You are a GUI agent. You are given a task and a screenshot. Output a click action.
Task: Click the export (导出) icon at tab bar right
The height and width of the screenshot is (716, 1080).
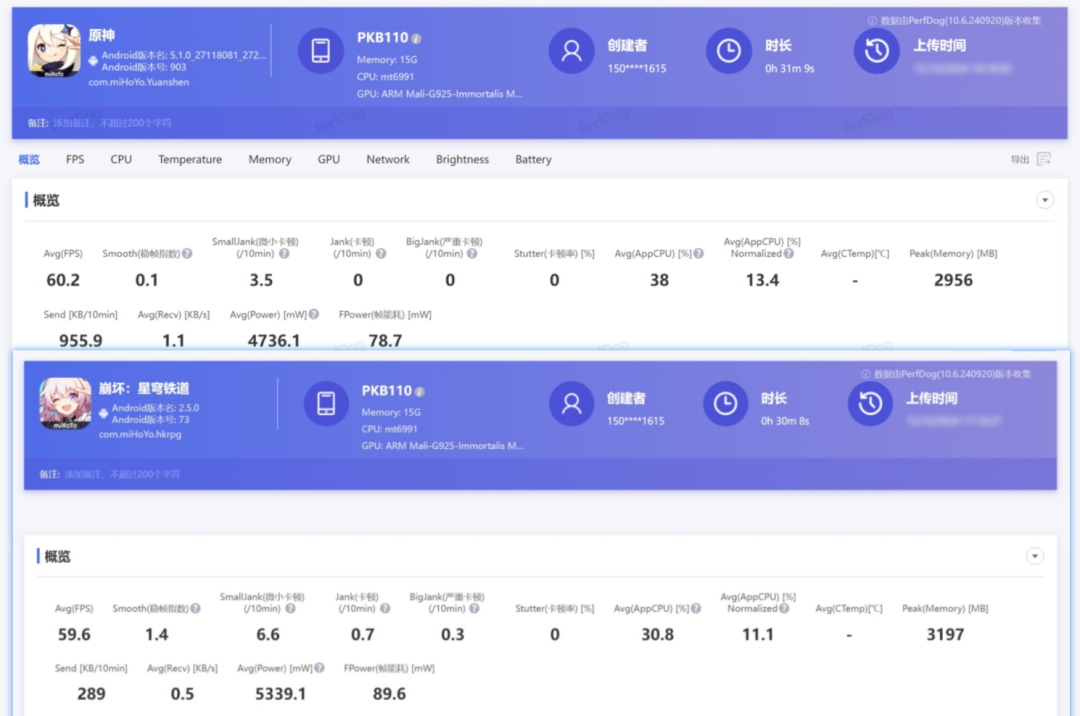pos(1044,159)
